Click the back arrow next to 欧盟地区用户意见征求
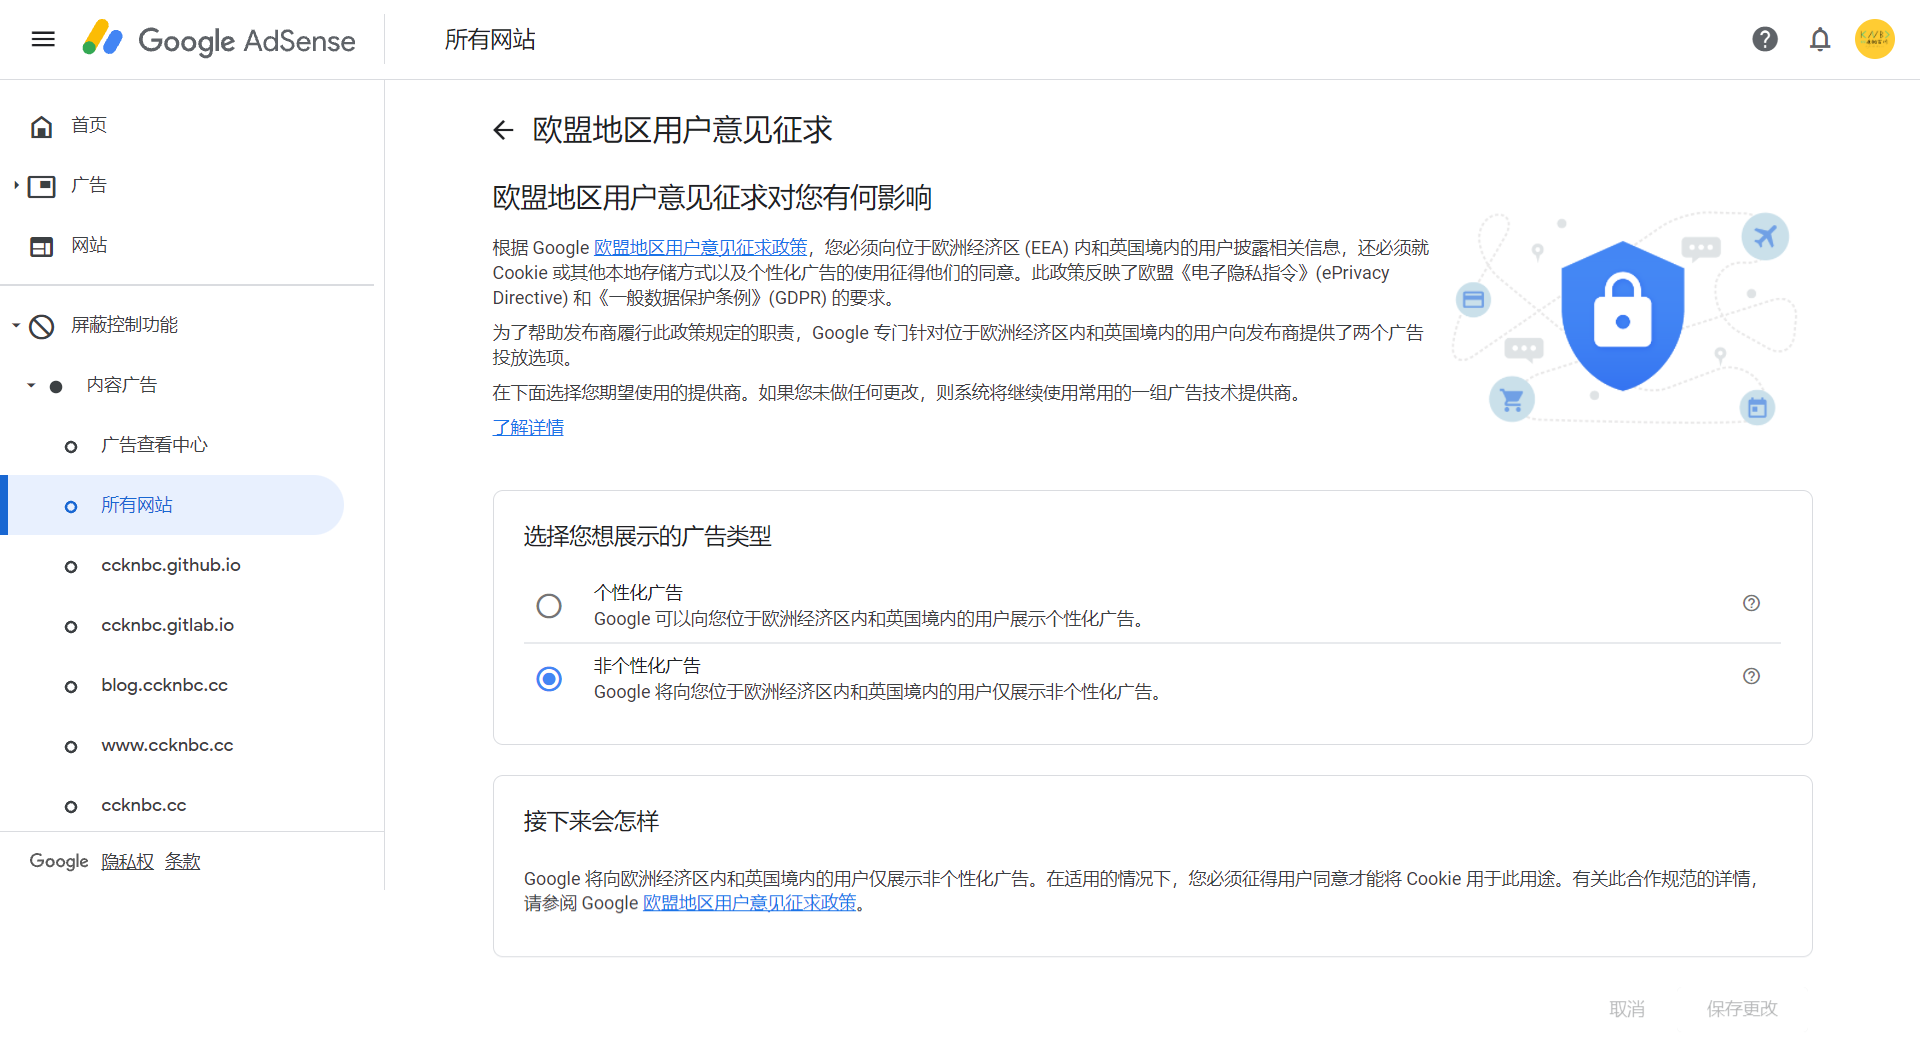The height and width of the screenshot is (1063, 1920). click(502, 130)
